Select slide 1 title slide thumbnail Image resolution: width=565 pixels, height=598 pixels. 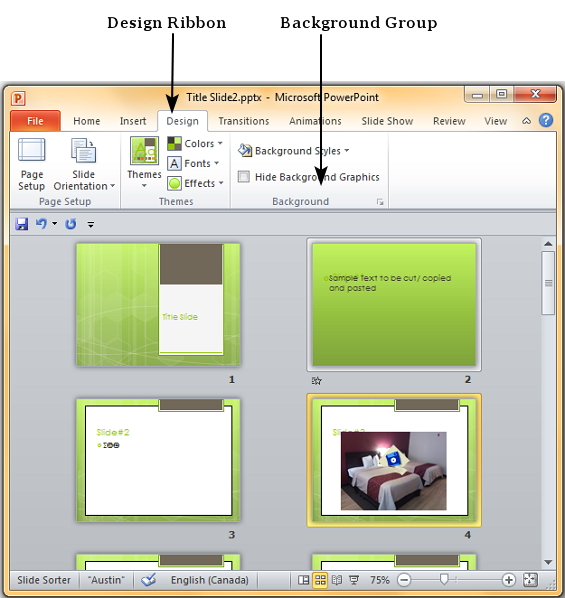click(x=158, y=305)
